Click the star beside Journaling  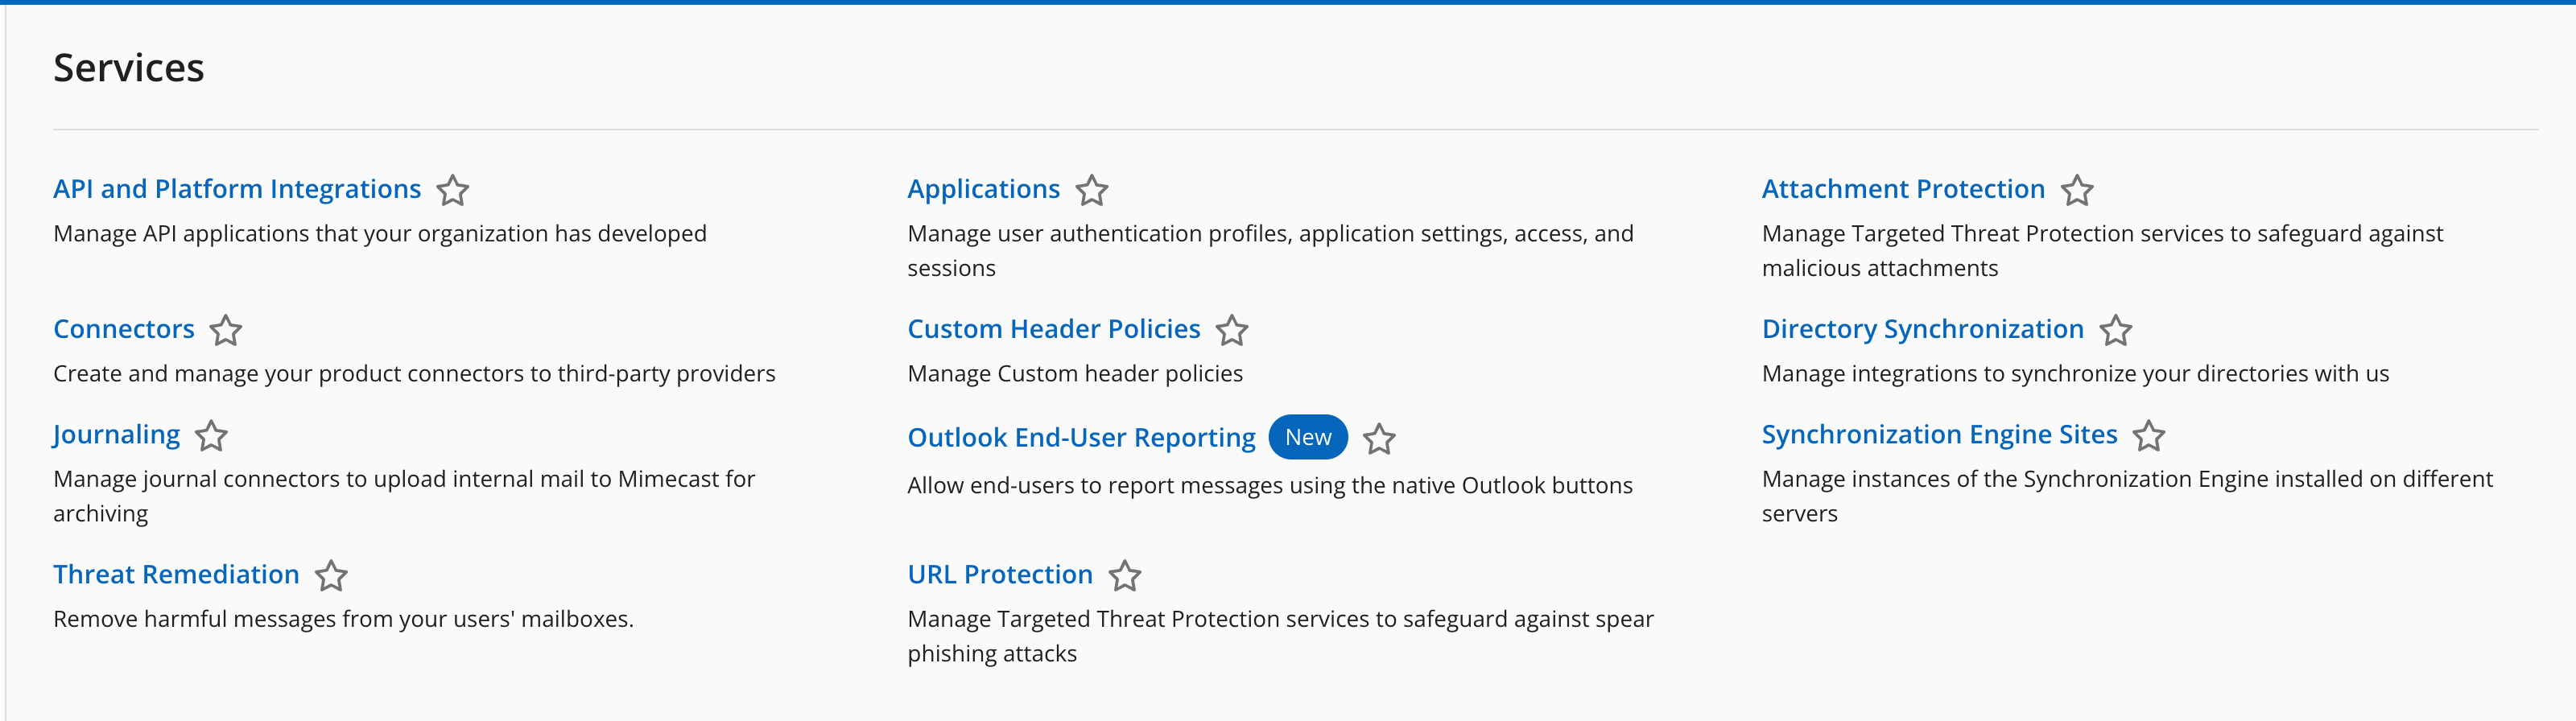pyautogui.click(x=211, y=436)
